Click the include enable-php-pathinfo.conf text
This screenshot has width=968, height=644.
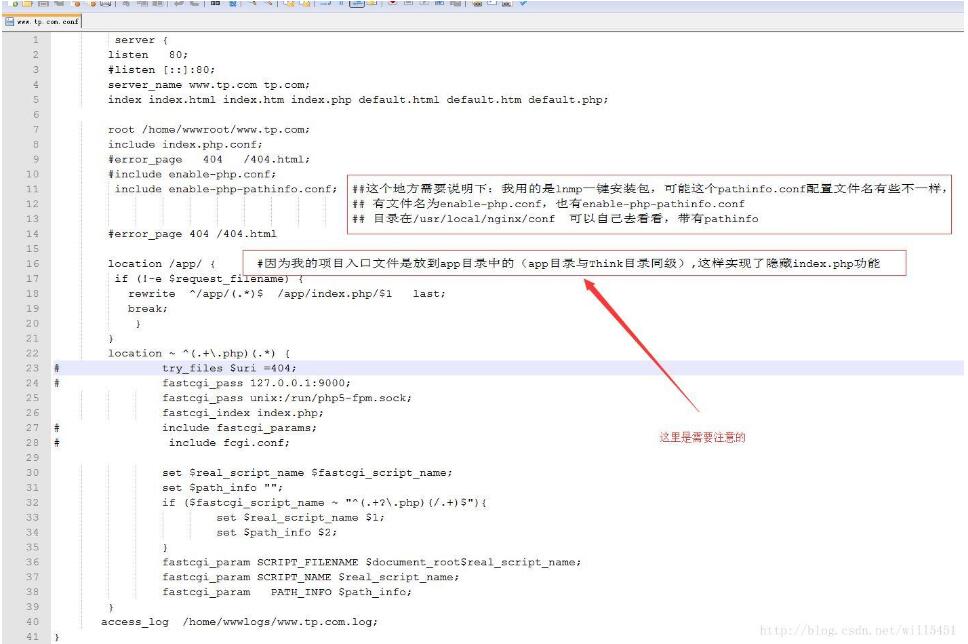[224, 189]
